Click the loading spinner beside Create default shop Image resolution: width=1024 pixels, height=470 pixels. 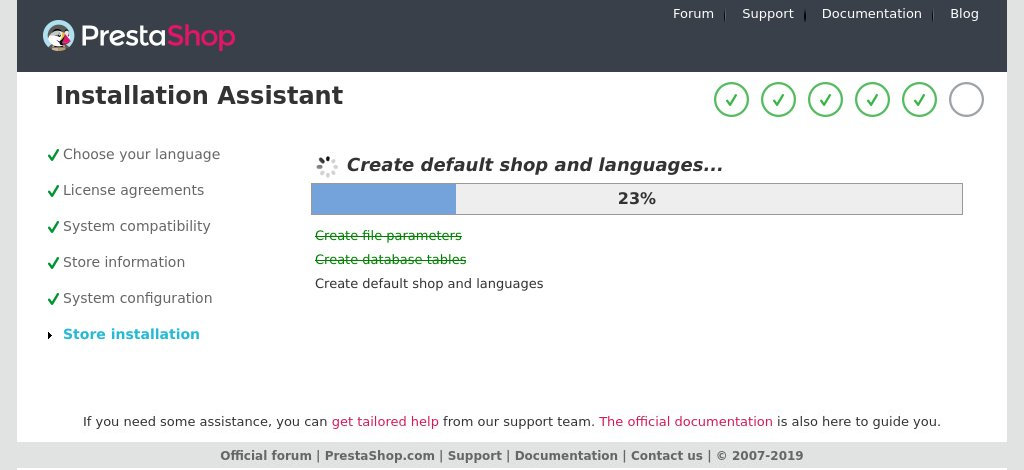pos(327,166)
